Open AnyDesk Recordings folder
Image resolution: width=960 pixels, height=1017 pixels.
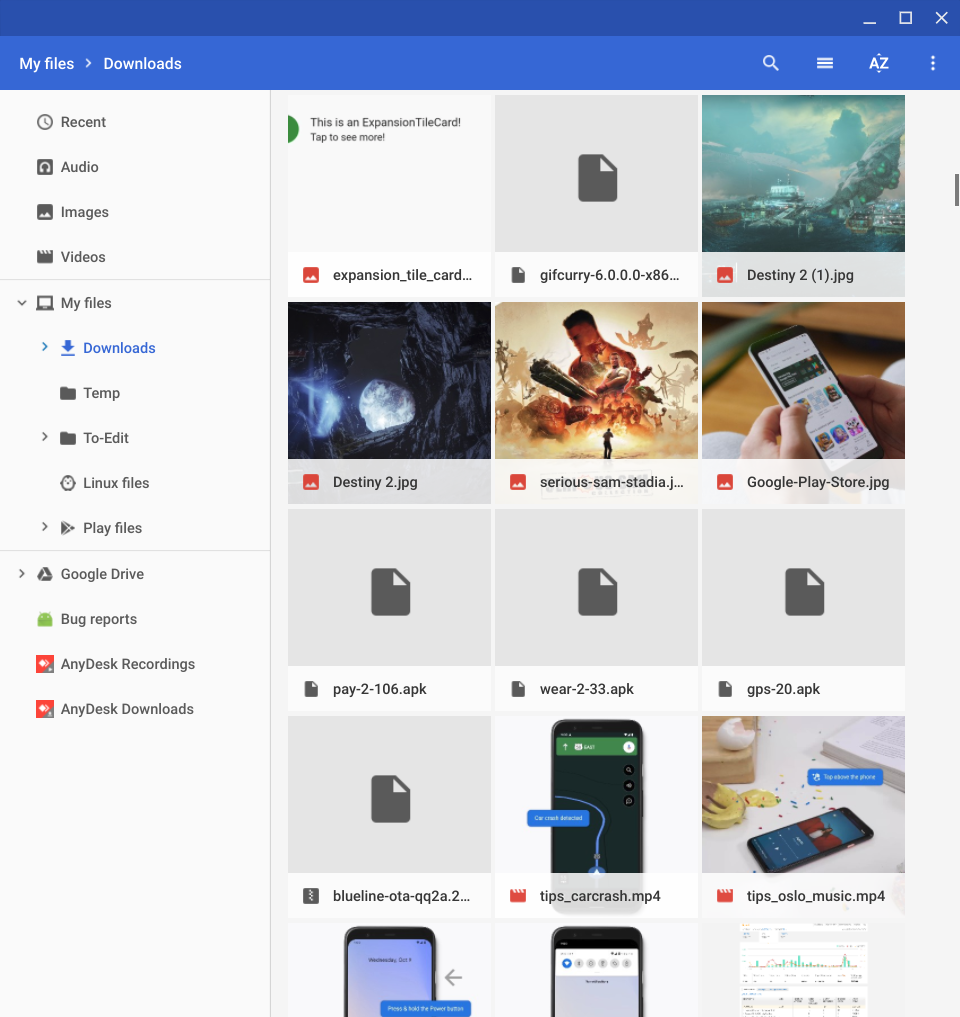pyautogui.click(x=128, y=663)
